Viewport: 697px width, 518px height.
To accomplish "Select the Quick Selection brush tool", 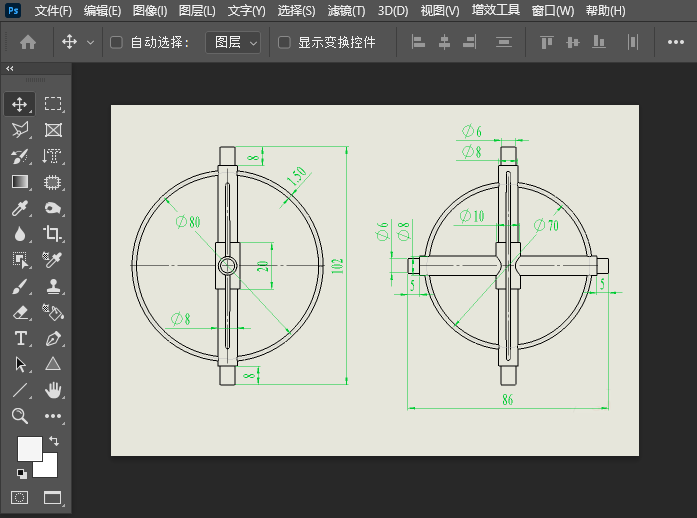I will (20, 157).
